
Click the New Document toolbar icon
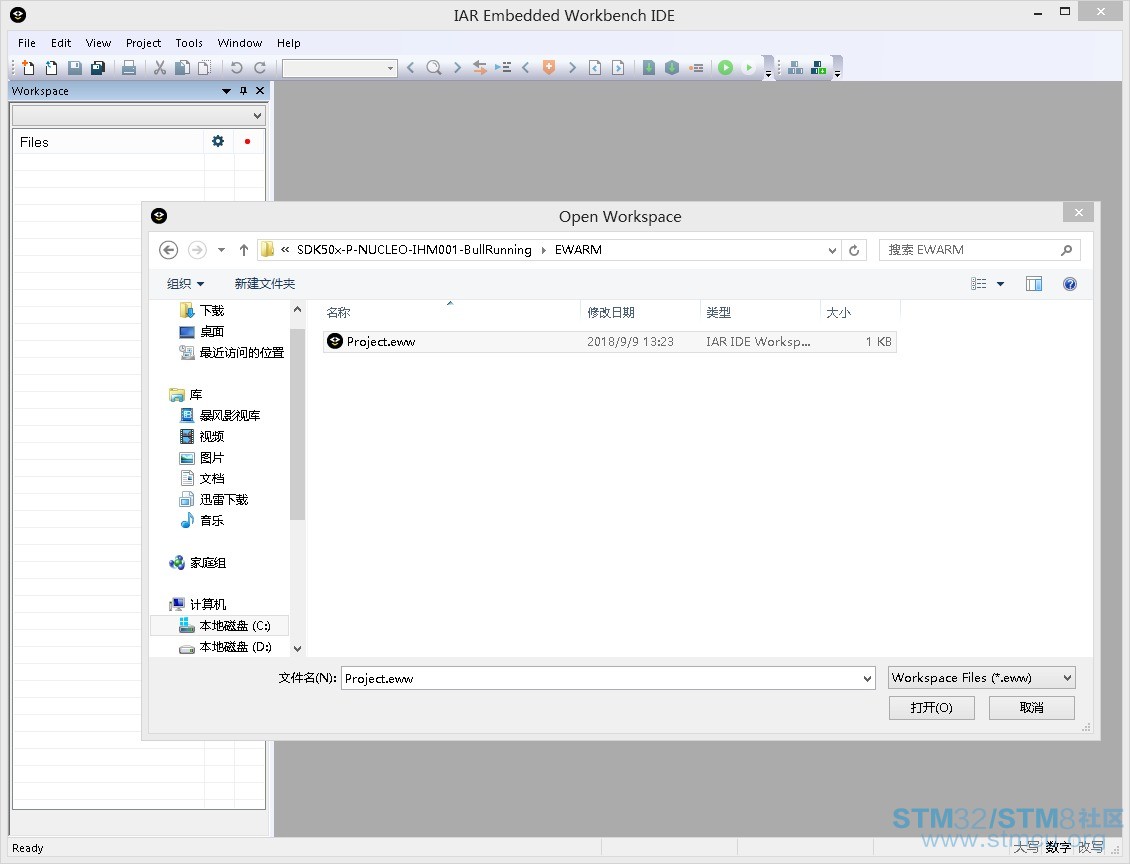[x=28, y=68]
